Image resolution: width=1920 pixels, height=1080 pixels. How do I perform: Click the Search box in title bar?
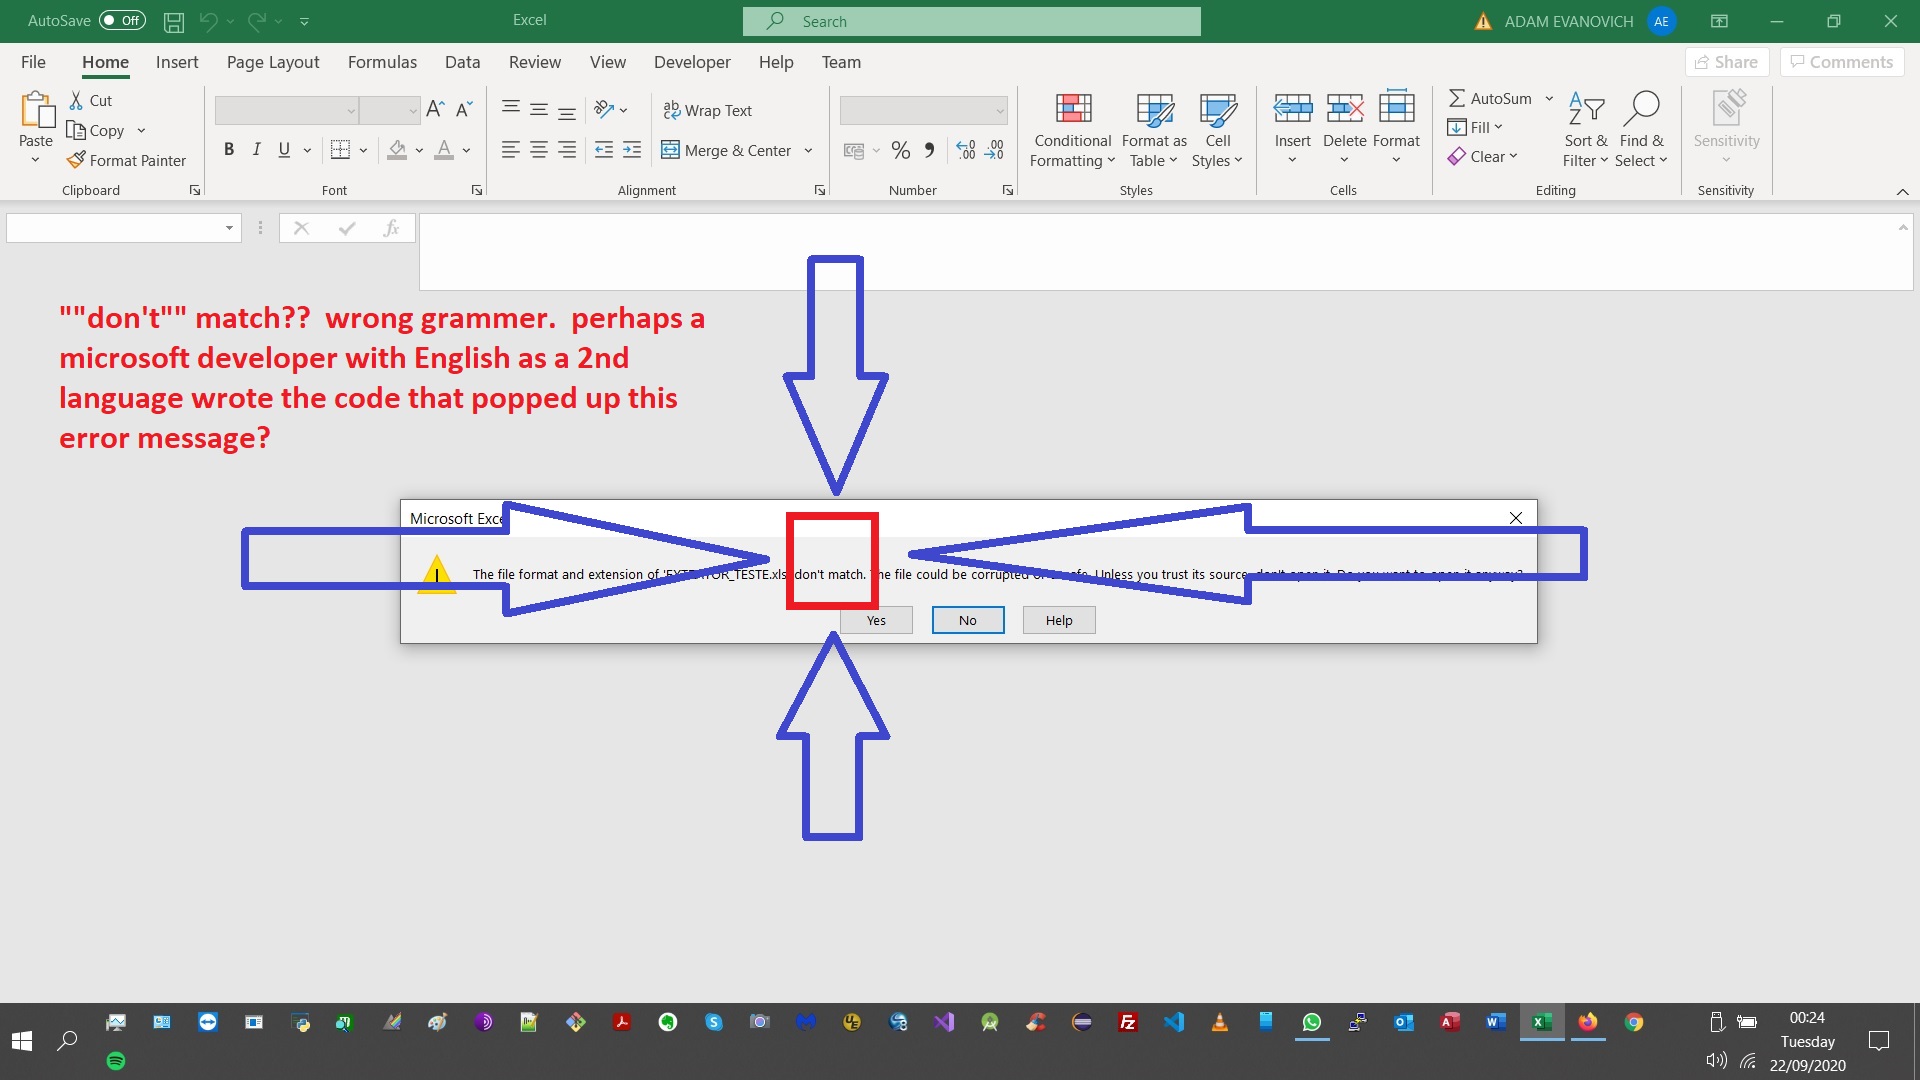click(x=972, y=21)
